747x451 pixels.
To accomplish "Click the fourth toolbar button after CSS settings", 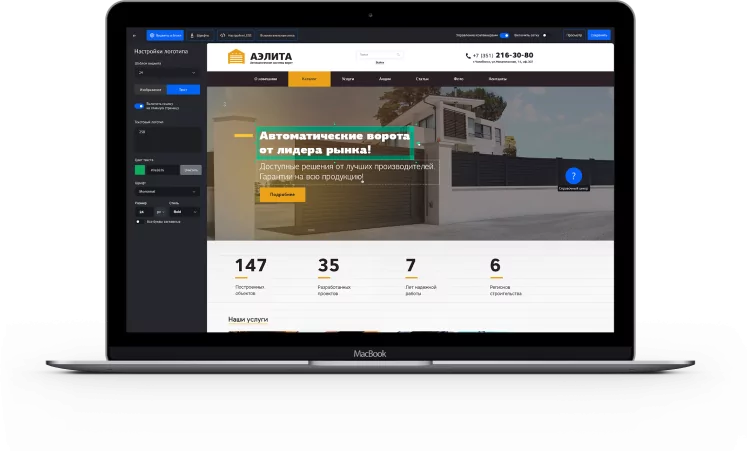I will pyautogui.click(x=277, y=35).
